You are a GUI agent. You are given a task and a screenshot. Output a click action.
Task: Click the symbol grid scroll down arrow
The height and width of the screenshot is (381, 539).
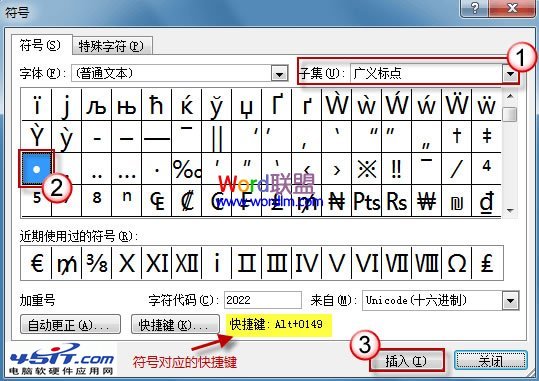coord(510,210)
